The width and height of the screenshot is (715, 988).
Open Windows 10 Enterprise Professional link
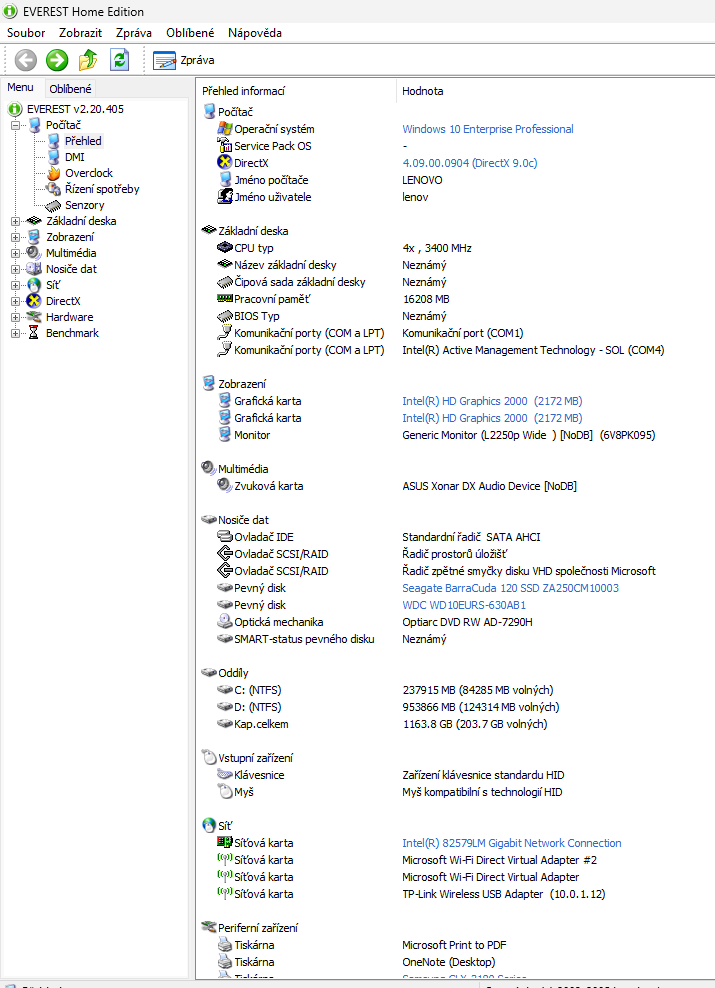[488, 129]
